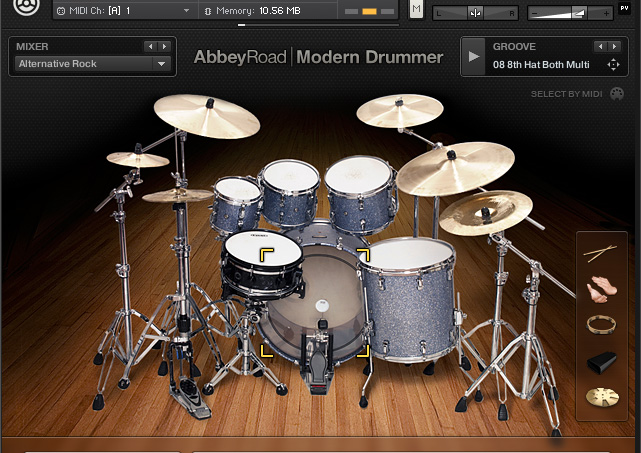The width and height of the screenshot is (641, 453).
Task: Select next Groove arrow
Action: click(x=614, y=47)
